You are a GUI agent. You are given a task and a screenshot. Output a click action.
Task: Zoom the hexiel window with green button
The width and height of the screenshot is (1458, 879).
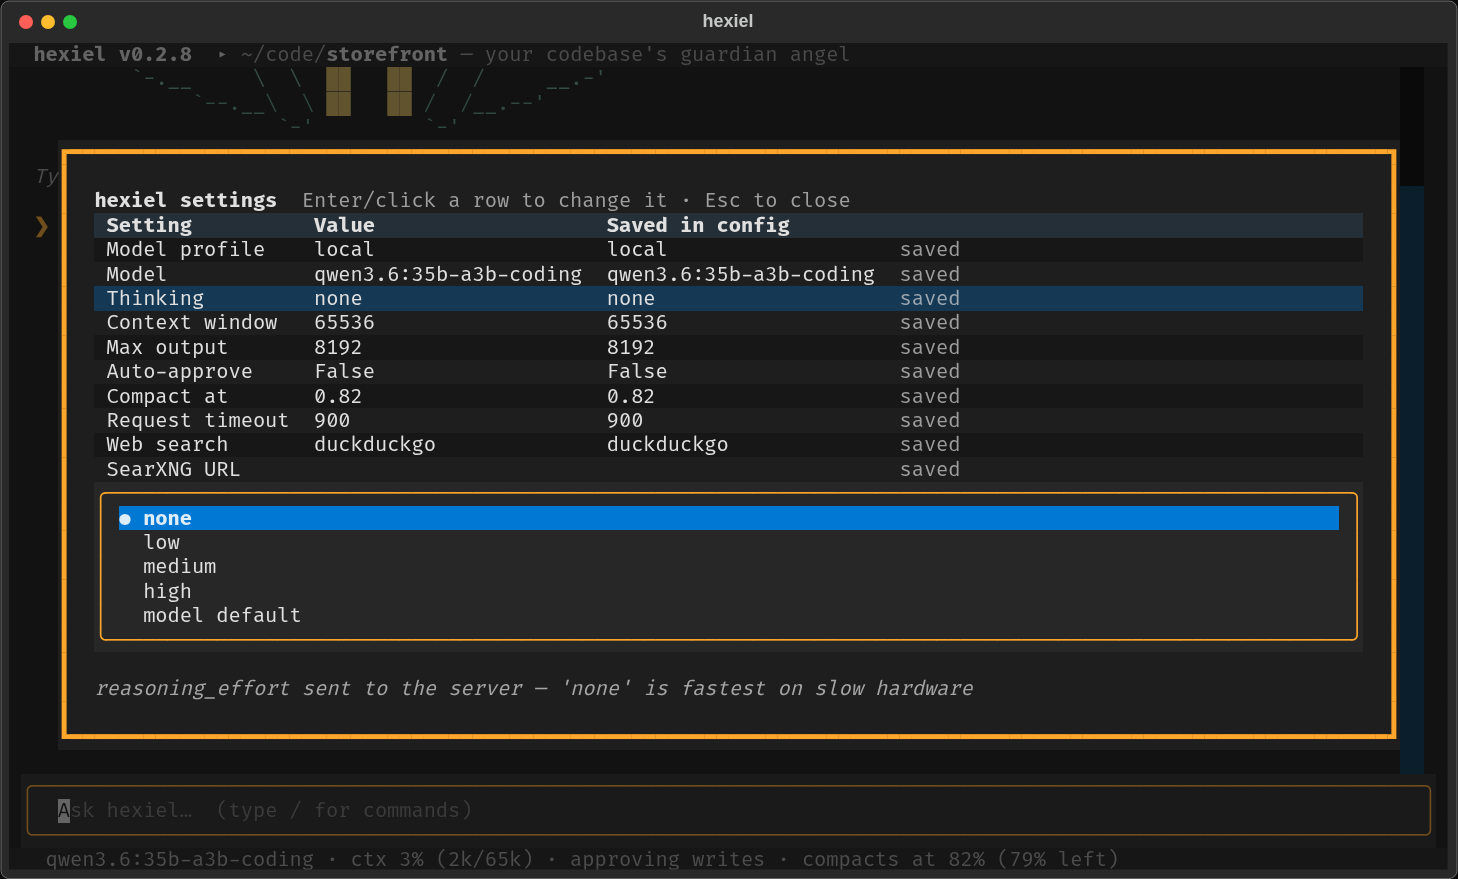[x=70, y=22]
